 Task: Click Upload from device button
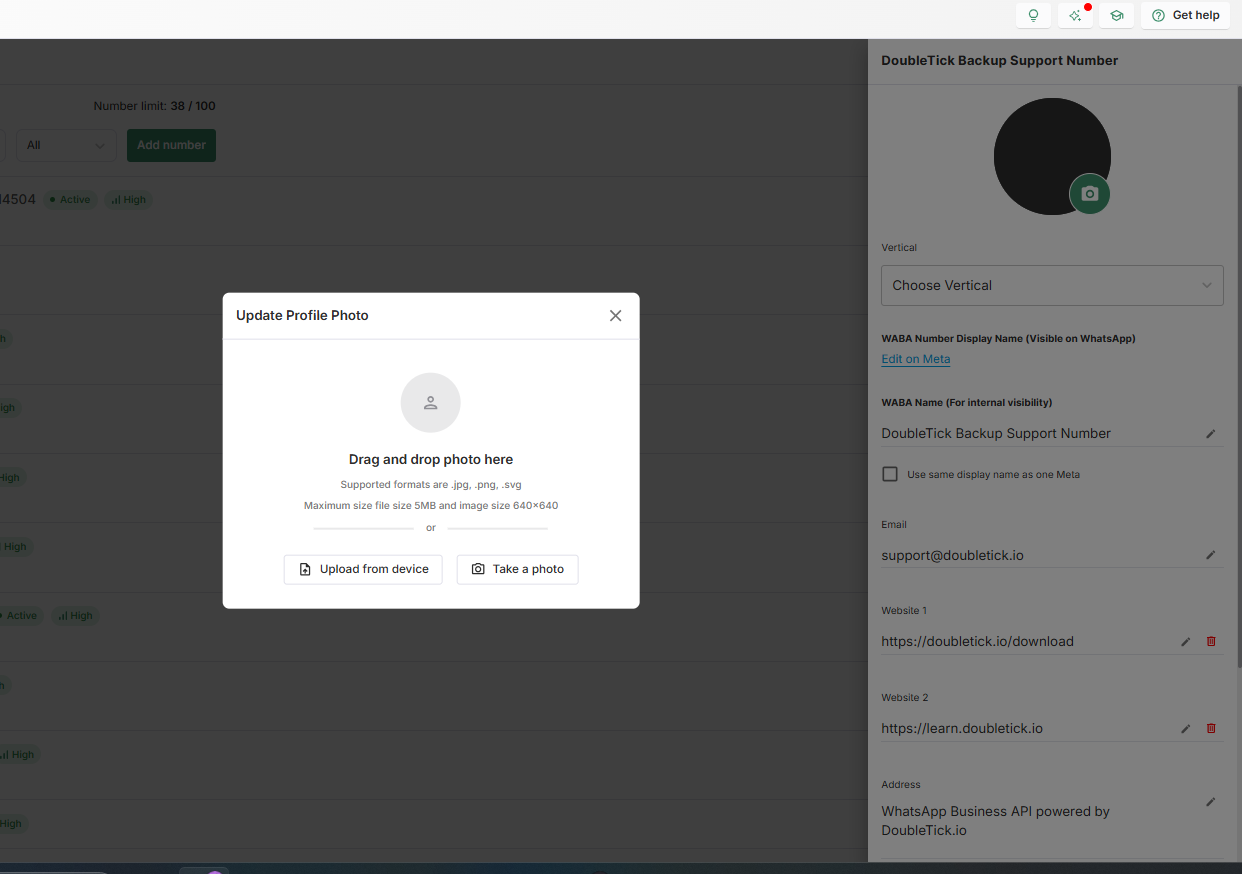363,569
